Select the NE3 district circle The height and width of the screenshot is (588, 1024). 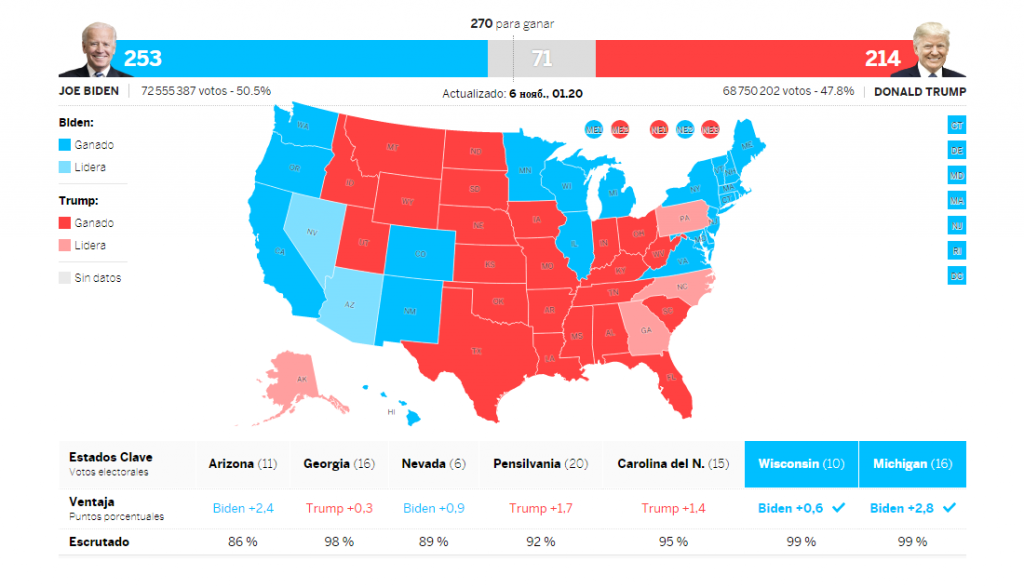[x=710, y=128]
